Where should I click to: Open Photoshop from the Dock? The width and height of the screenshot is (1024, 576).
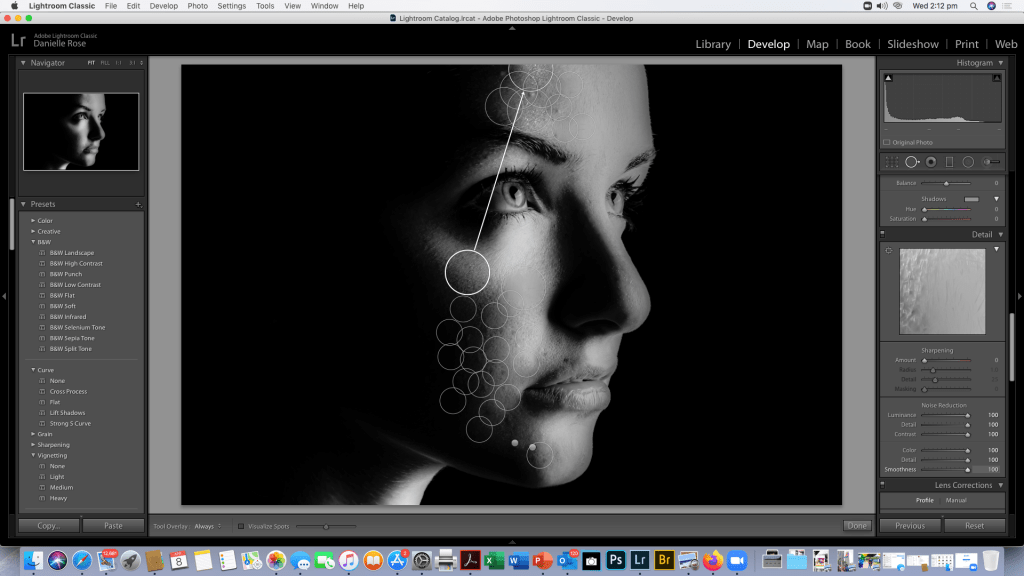616,561
